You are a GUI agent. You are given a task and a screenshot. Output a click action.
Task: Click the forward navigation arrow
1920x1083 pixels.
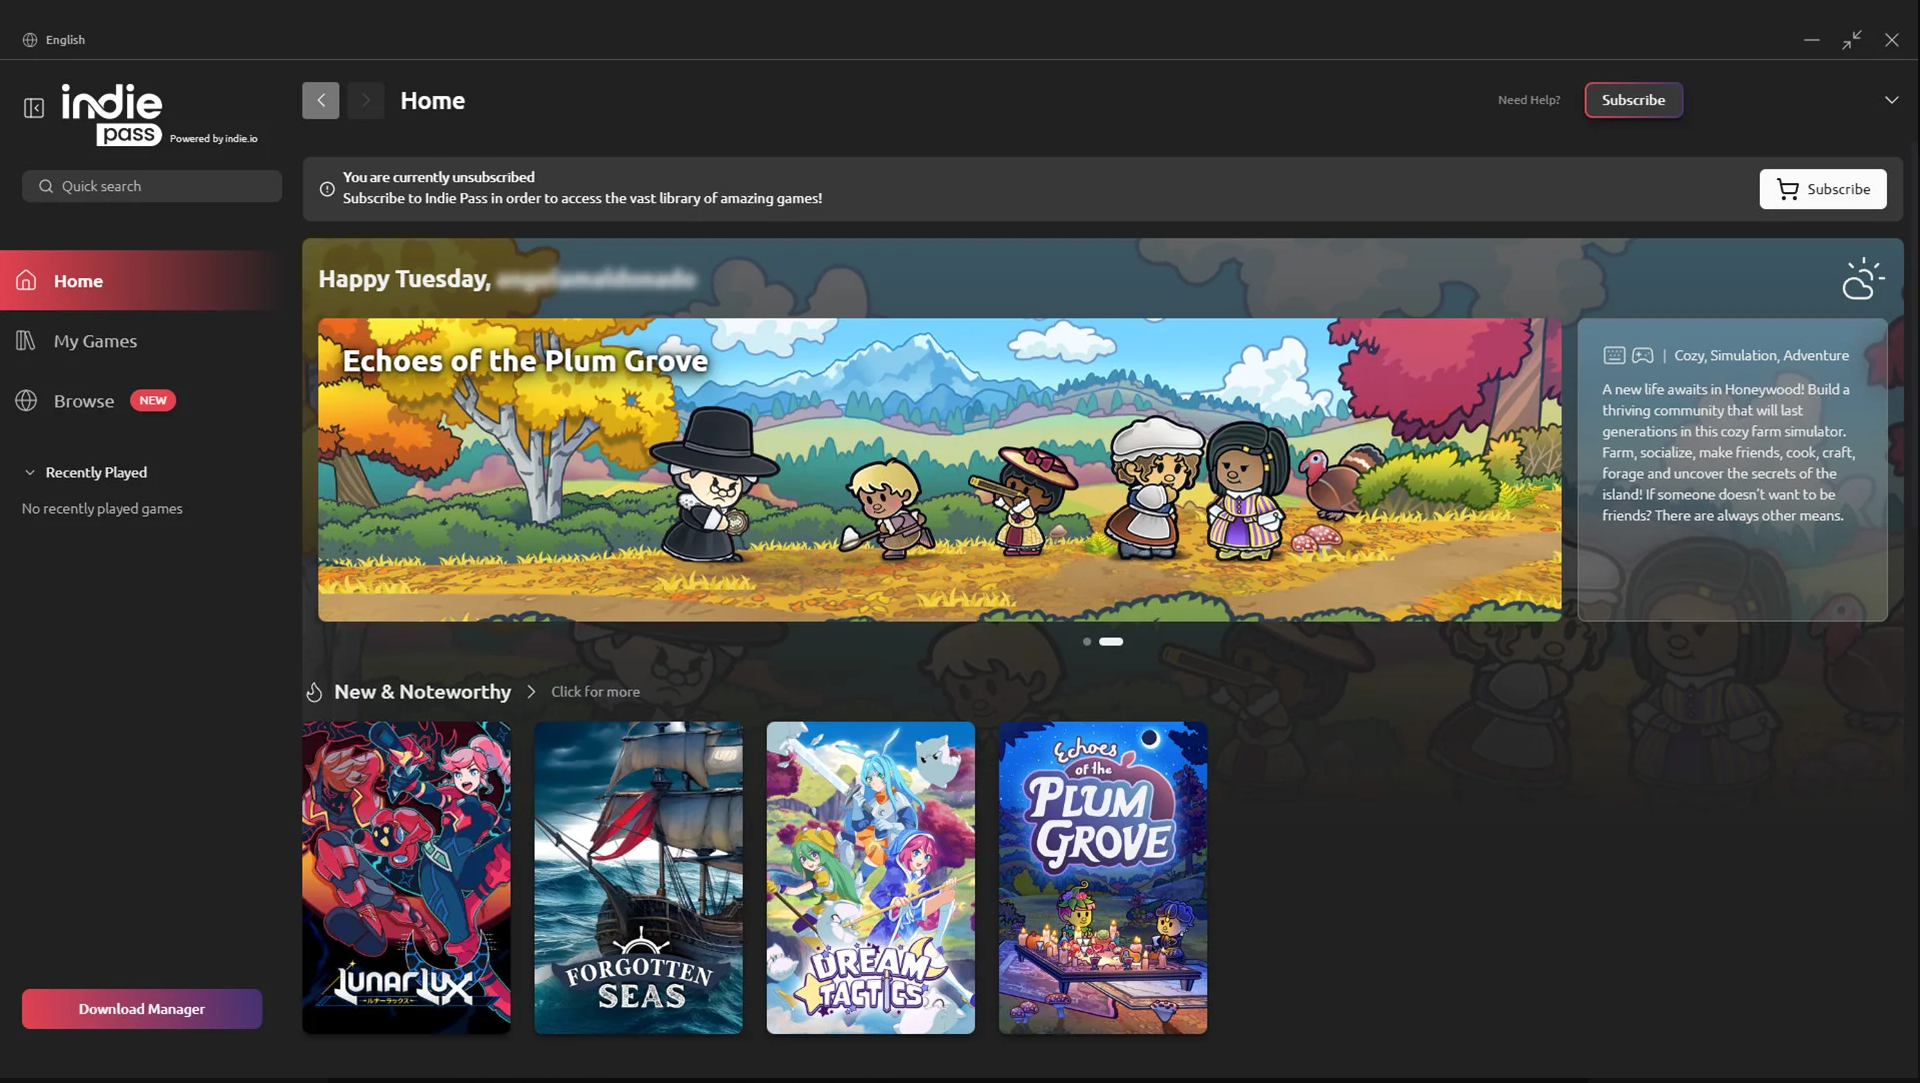click(366, 100)
